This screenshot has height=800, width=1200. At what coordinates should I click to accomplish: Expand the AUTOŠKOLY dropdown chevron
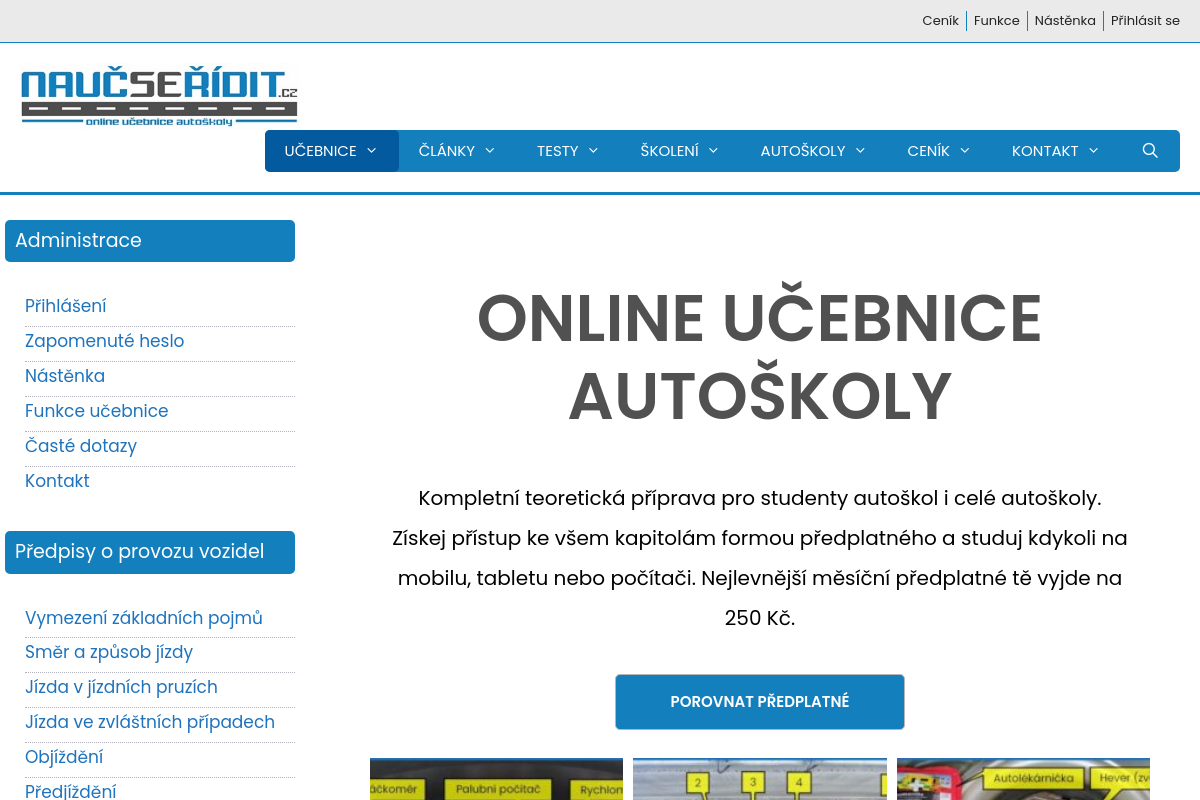click(x=860, y=150)
